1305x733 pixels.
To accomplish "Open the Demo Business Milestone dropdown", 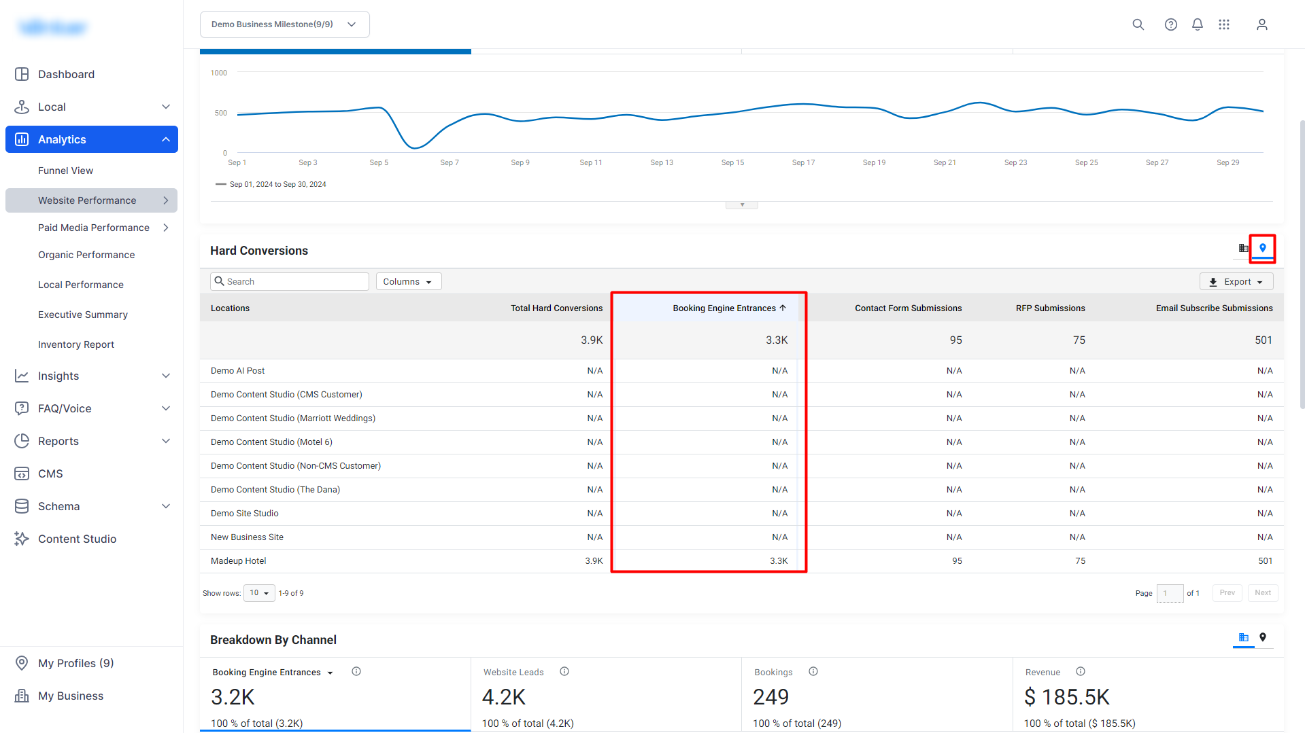I will click(x=285, y=25).
